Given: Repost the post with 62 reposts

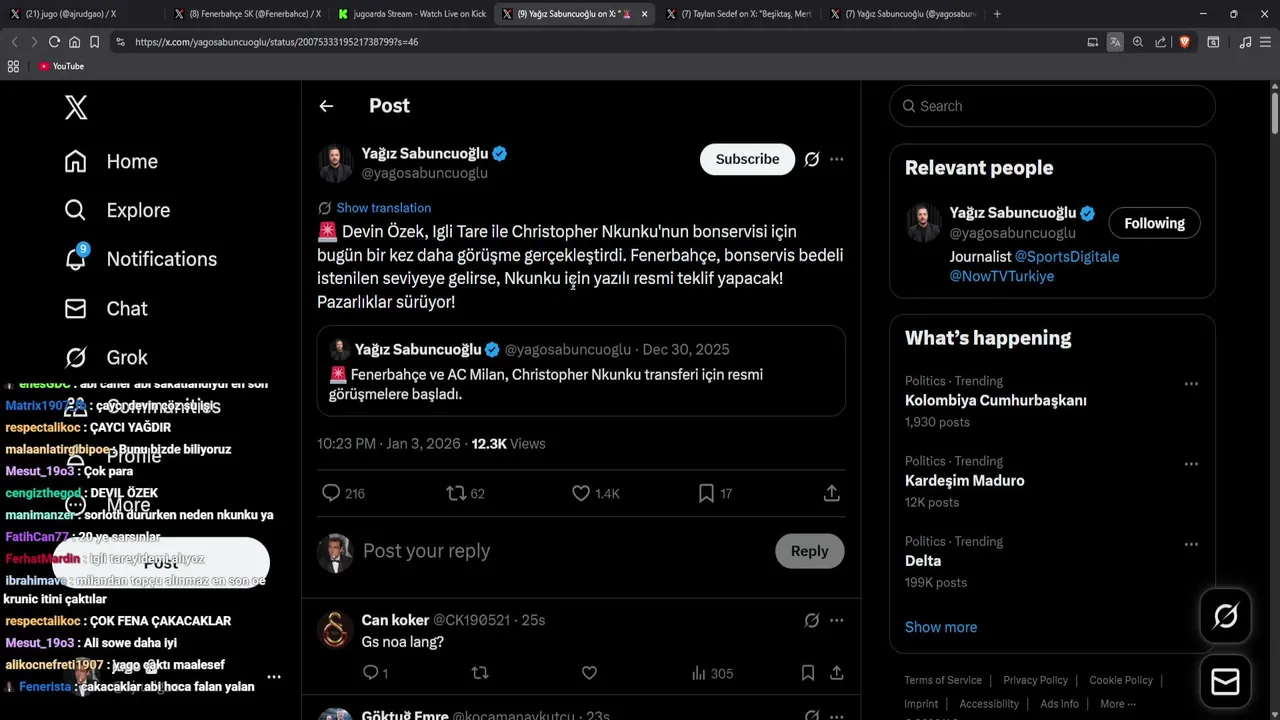Looking at the screenshot, I should 455,493.
